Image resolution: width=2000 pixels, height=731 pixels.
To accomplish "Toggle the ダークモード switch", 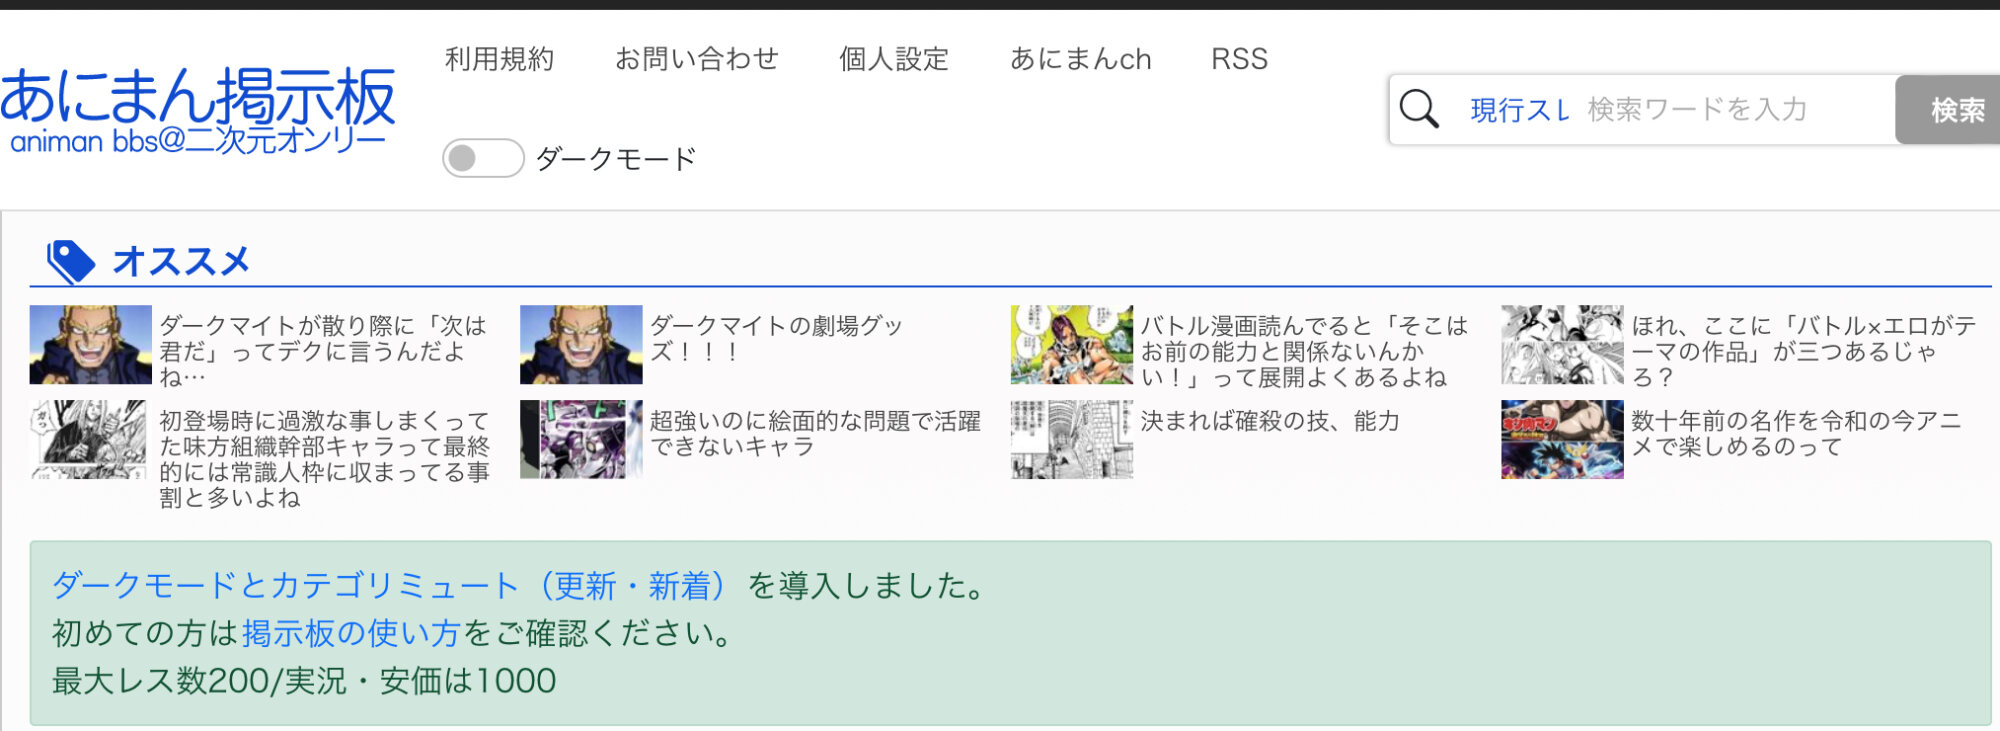I will [x=483, y=158].
